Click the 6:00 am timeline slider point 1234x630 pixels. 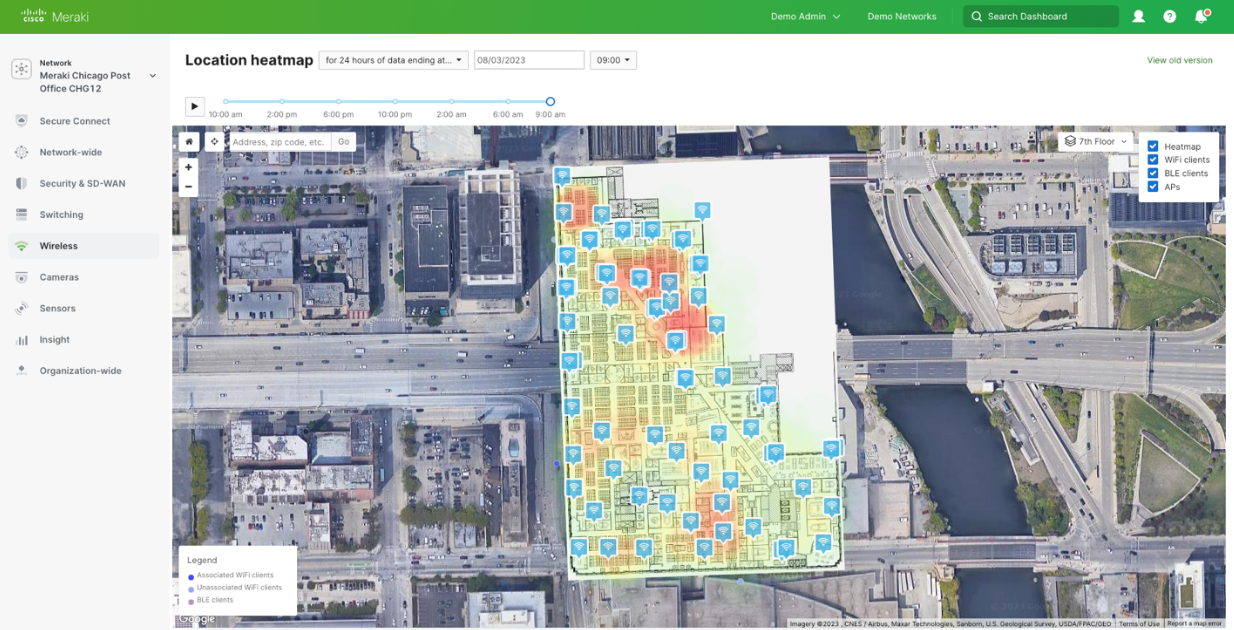point(508,101)
